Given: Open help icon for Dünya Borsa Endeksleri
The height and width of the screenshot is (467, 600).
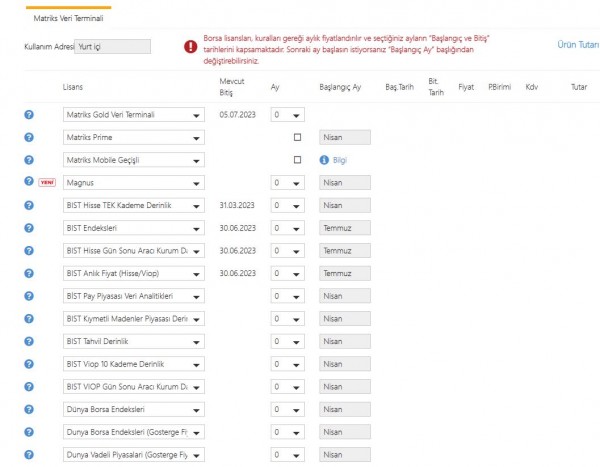Looking at the screenshot, I should pos(29,409).
